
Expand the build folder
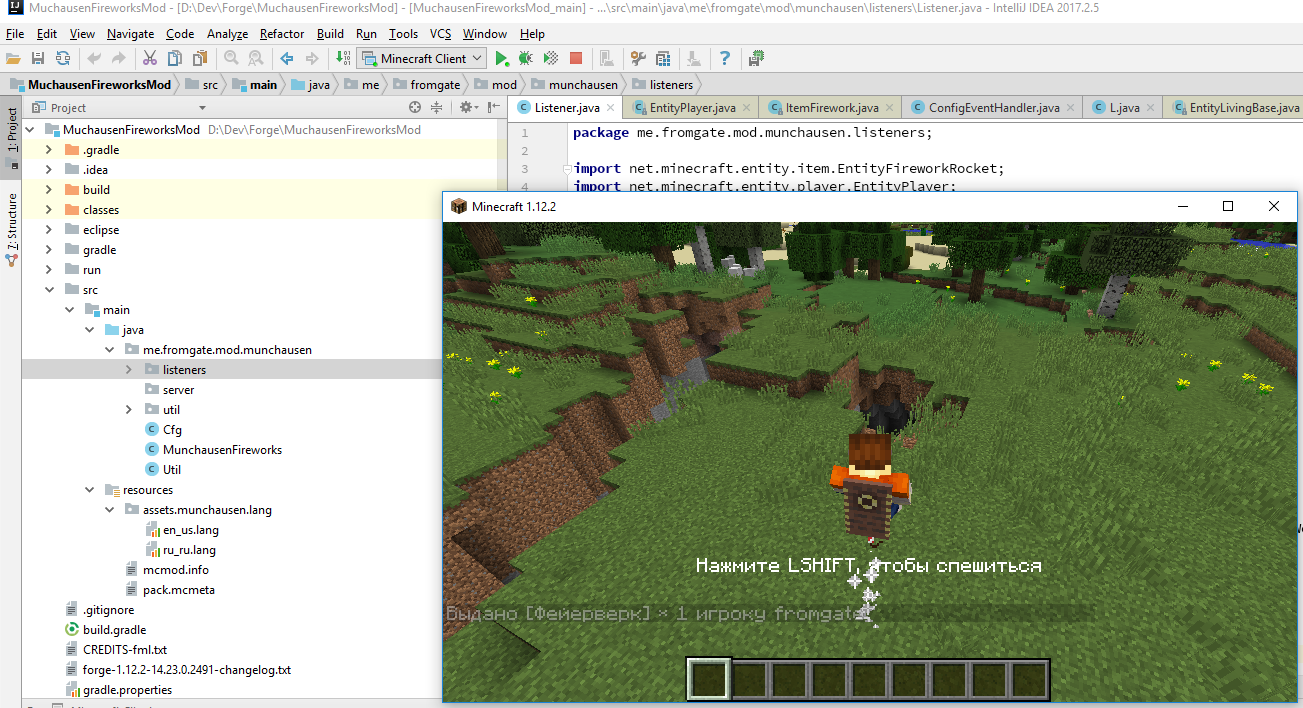48,190
